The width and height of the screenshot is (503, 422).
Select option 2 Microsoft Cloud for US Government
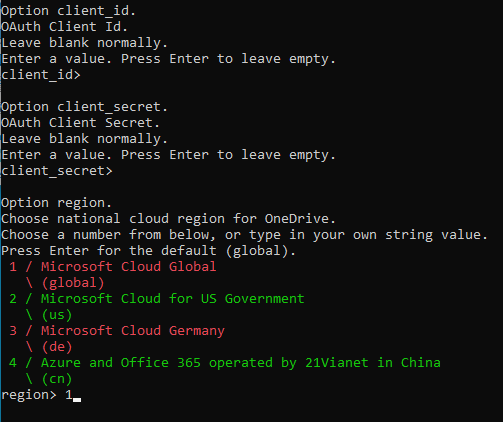pyautogui.click(x=157, y=299)
